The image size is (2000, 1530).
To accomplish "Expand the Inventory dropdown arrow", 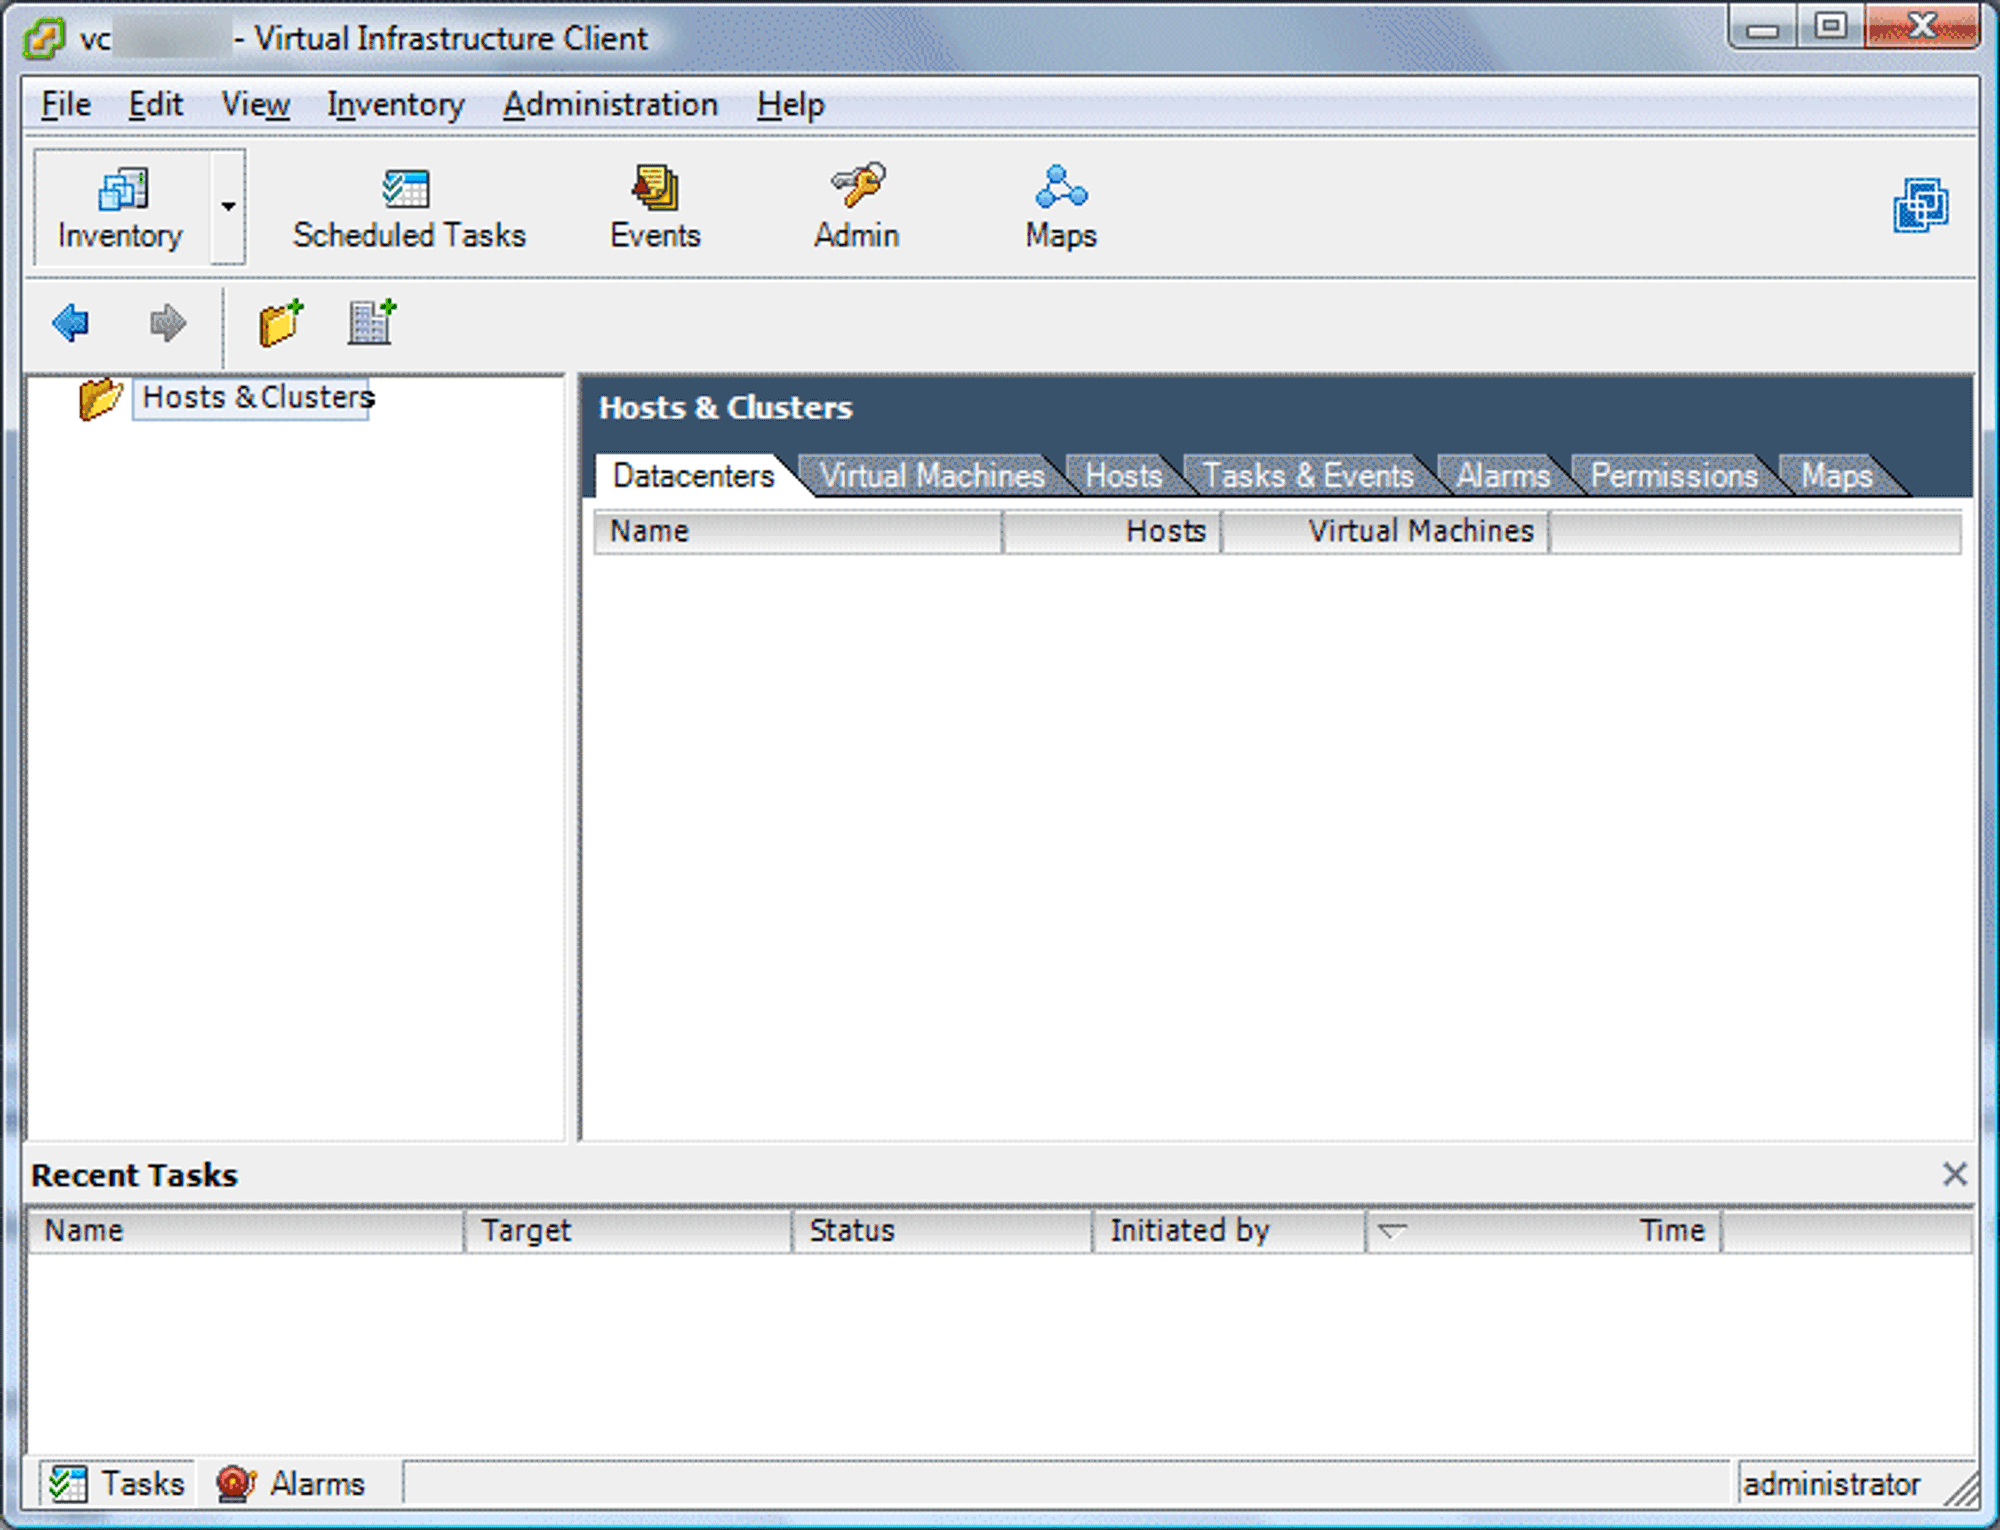I will [228, 208].
